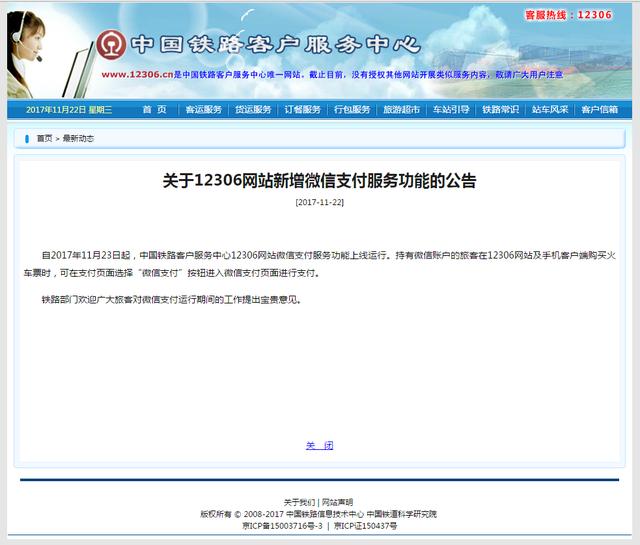
Task: Click the 中国铁路客户服务中心 banner title
Action: point(276,44)
